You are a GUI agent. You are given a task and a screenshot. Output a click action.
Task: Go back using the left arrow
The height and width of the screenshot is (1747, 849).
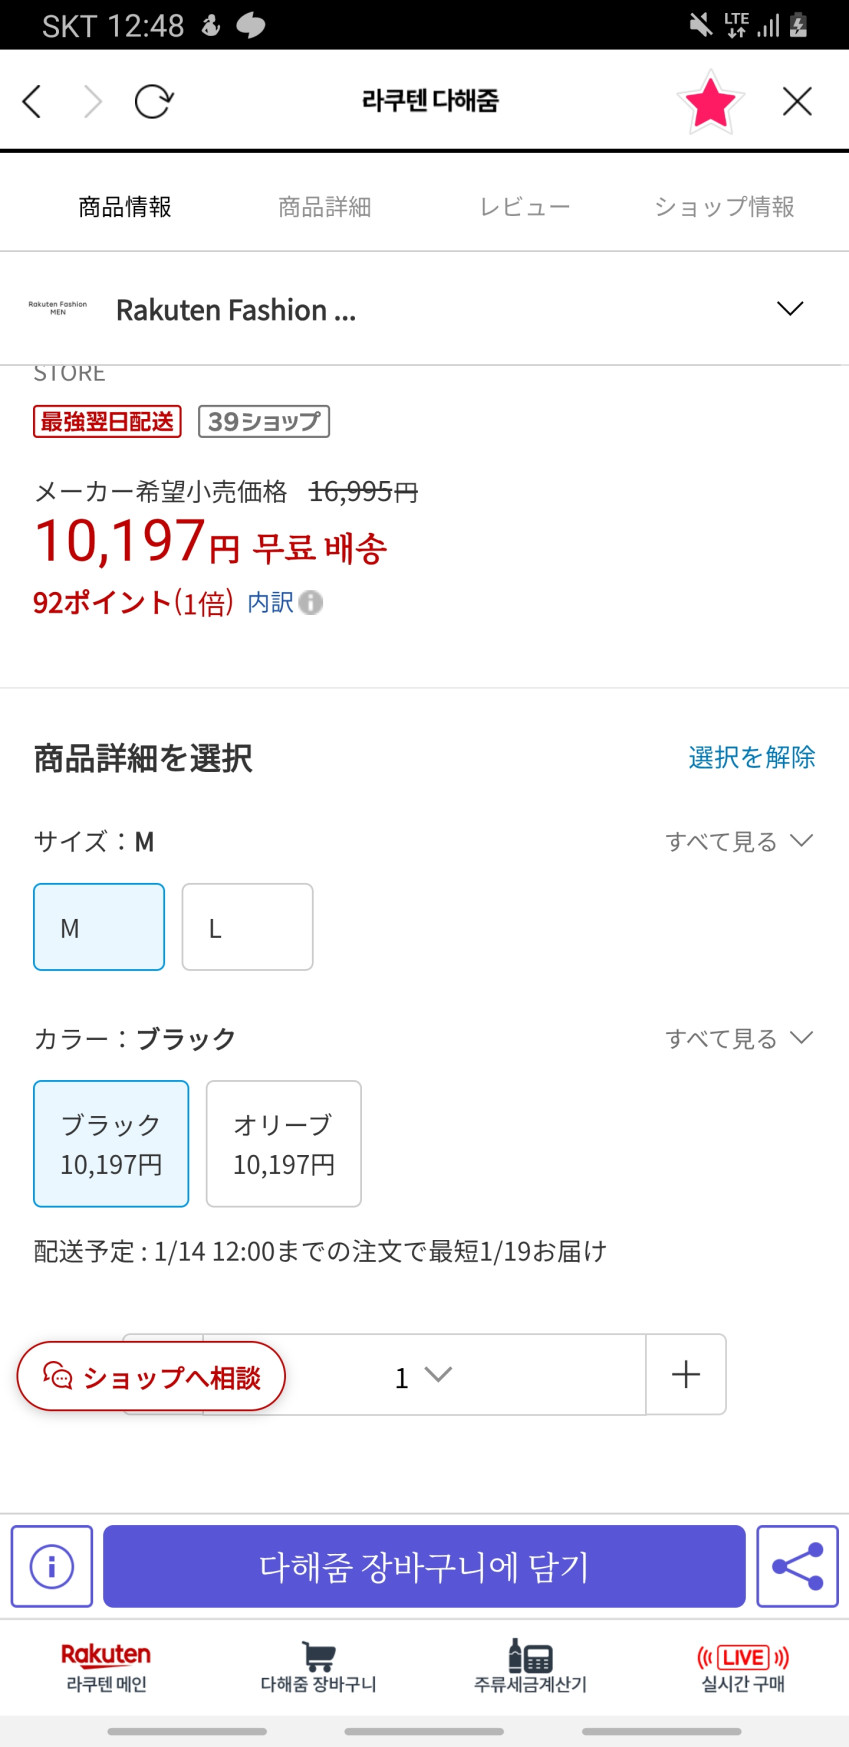pyautogui.click(x=32, y=101)
